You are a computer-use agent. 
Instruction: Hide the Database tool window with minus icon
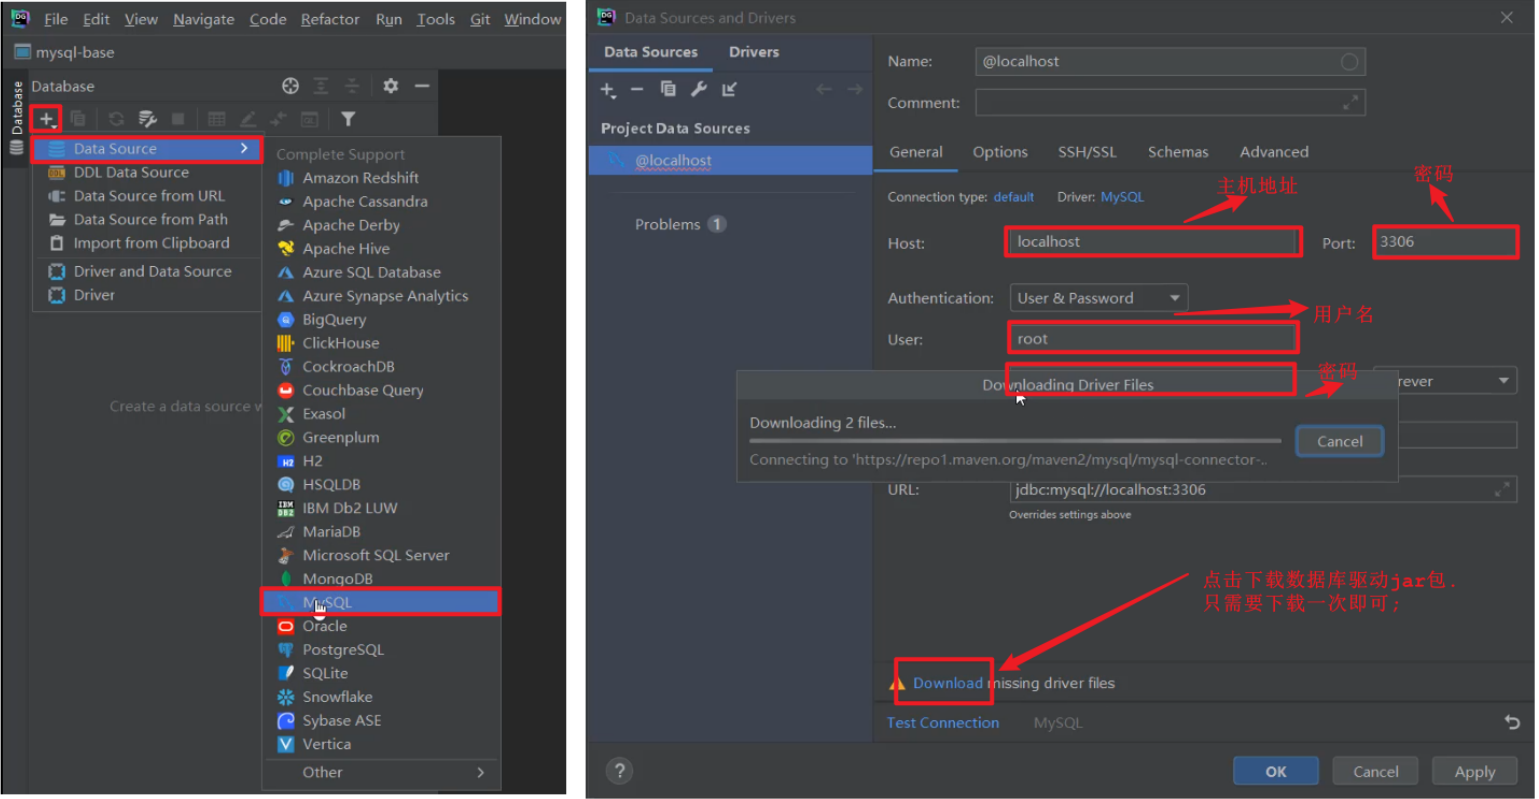click(x=422, y=86)
